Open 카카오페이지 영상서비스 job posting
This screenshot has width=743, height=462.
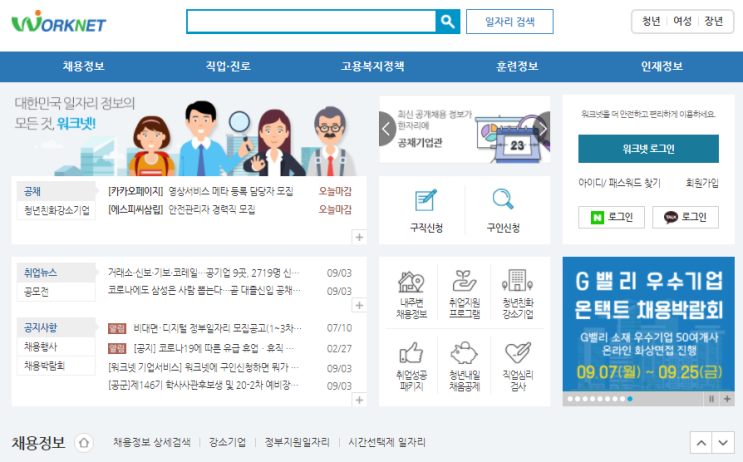200,191
